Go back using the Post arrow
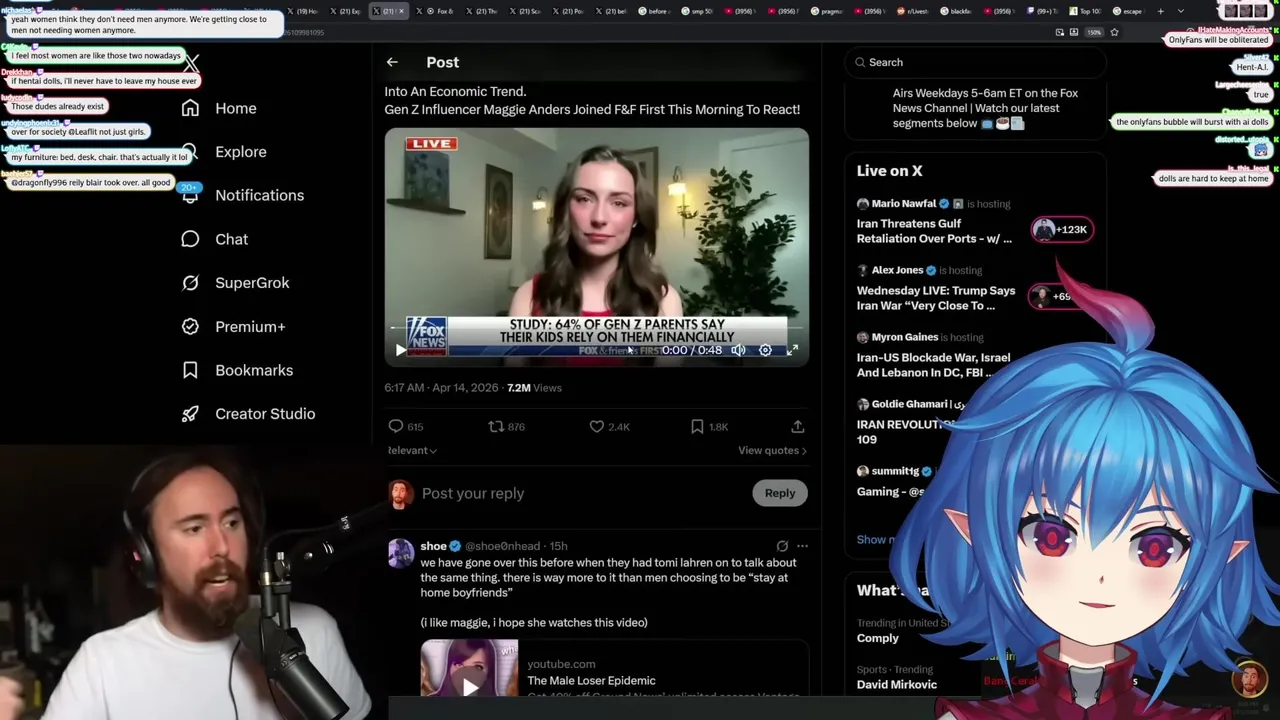The image size is (1280, 720). [x=392, y=62]
